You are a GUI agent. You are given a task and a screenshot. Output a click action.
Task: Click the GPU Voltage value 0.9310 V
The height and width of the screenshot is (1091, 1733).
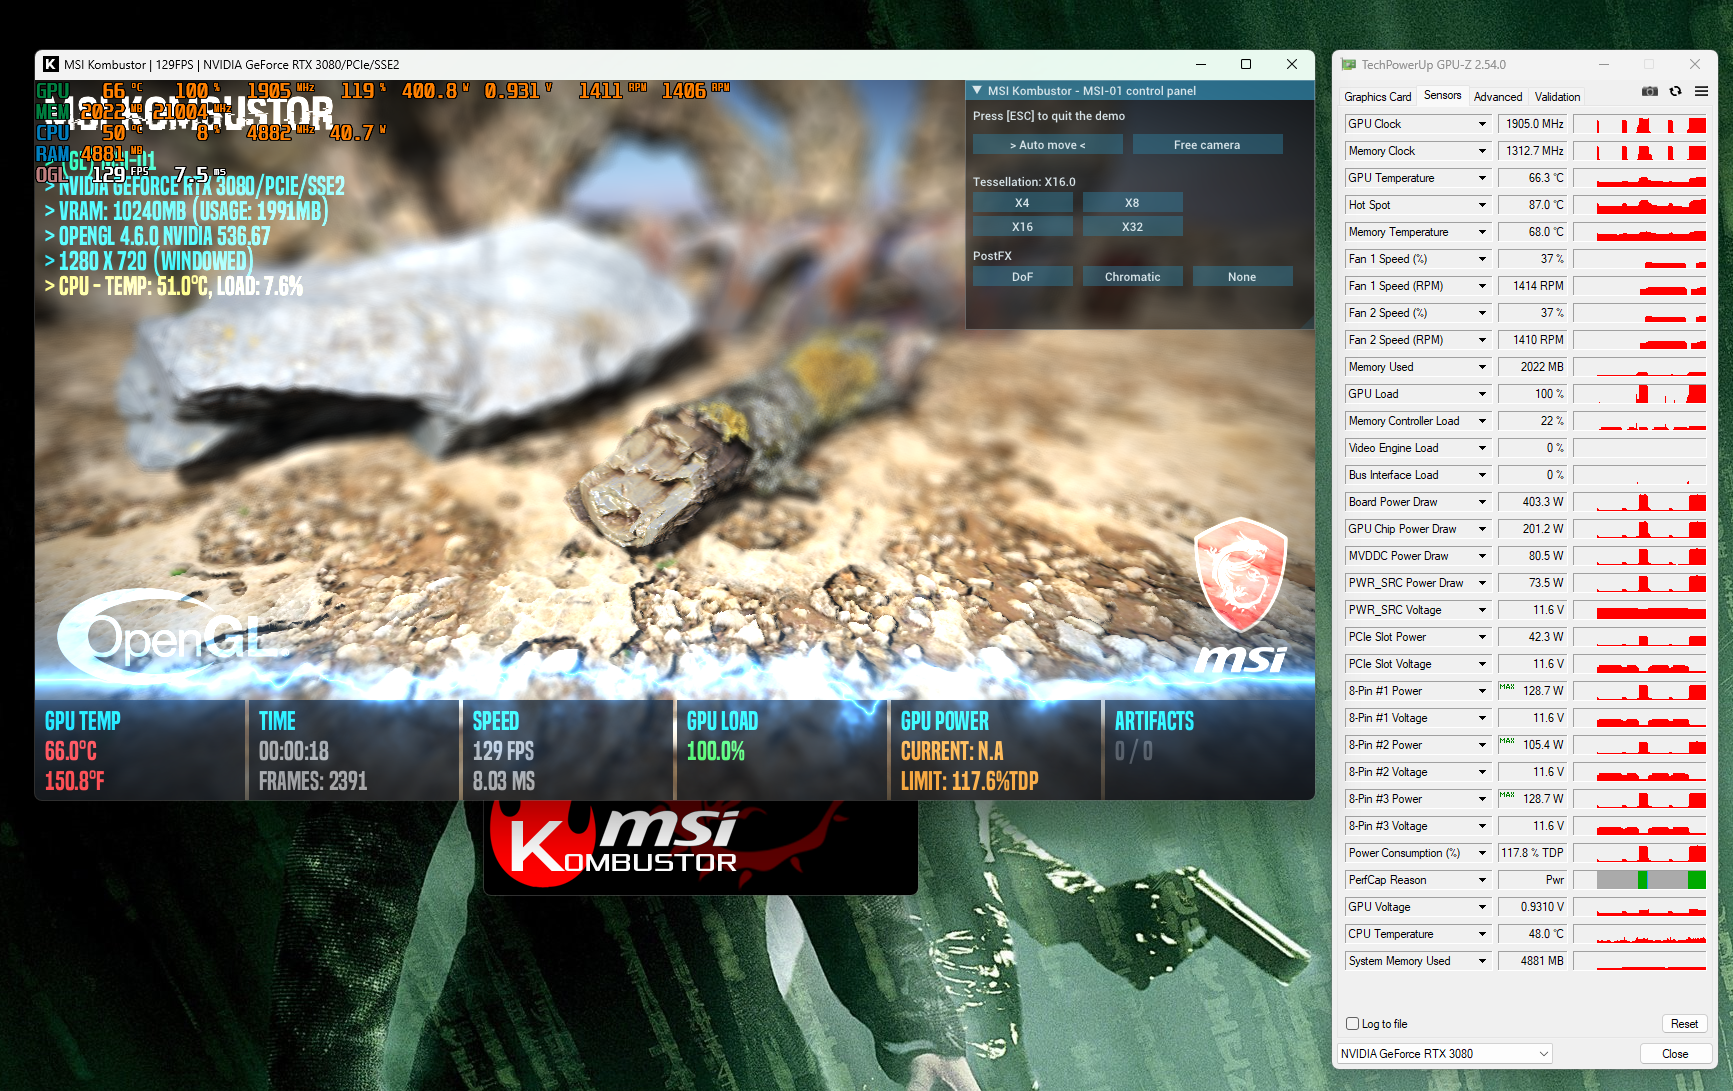tap(1533, 907)
